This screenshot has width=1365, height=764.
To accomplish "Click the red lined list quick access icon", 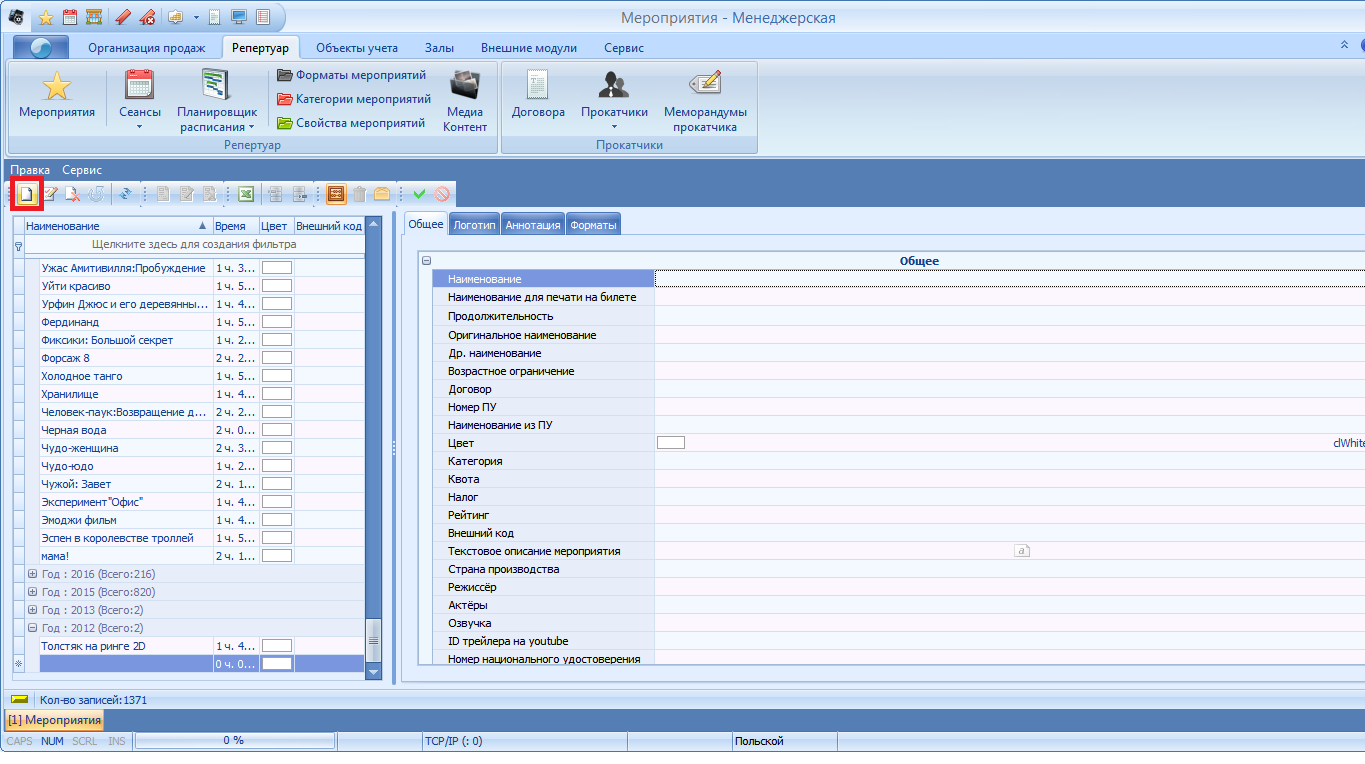I will (263, 17).
